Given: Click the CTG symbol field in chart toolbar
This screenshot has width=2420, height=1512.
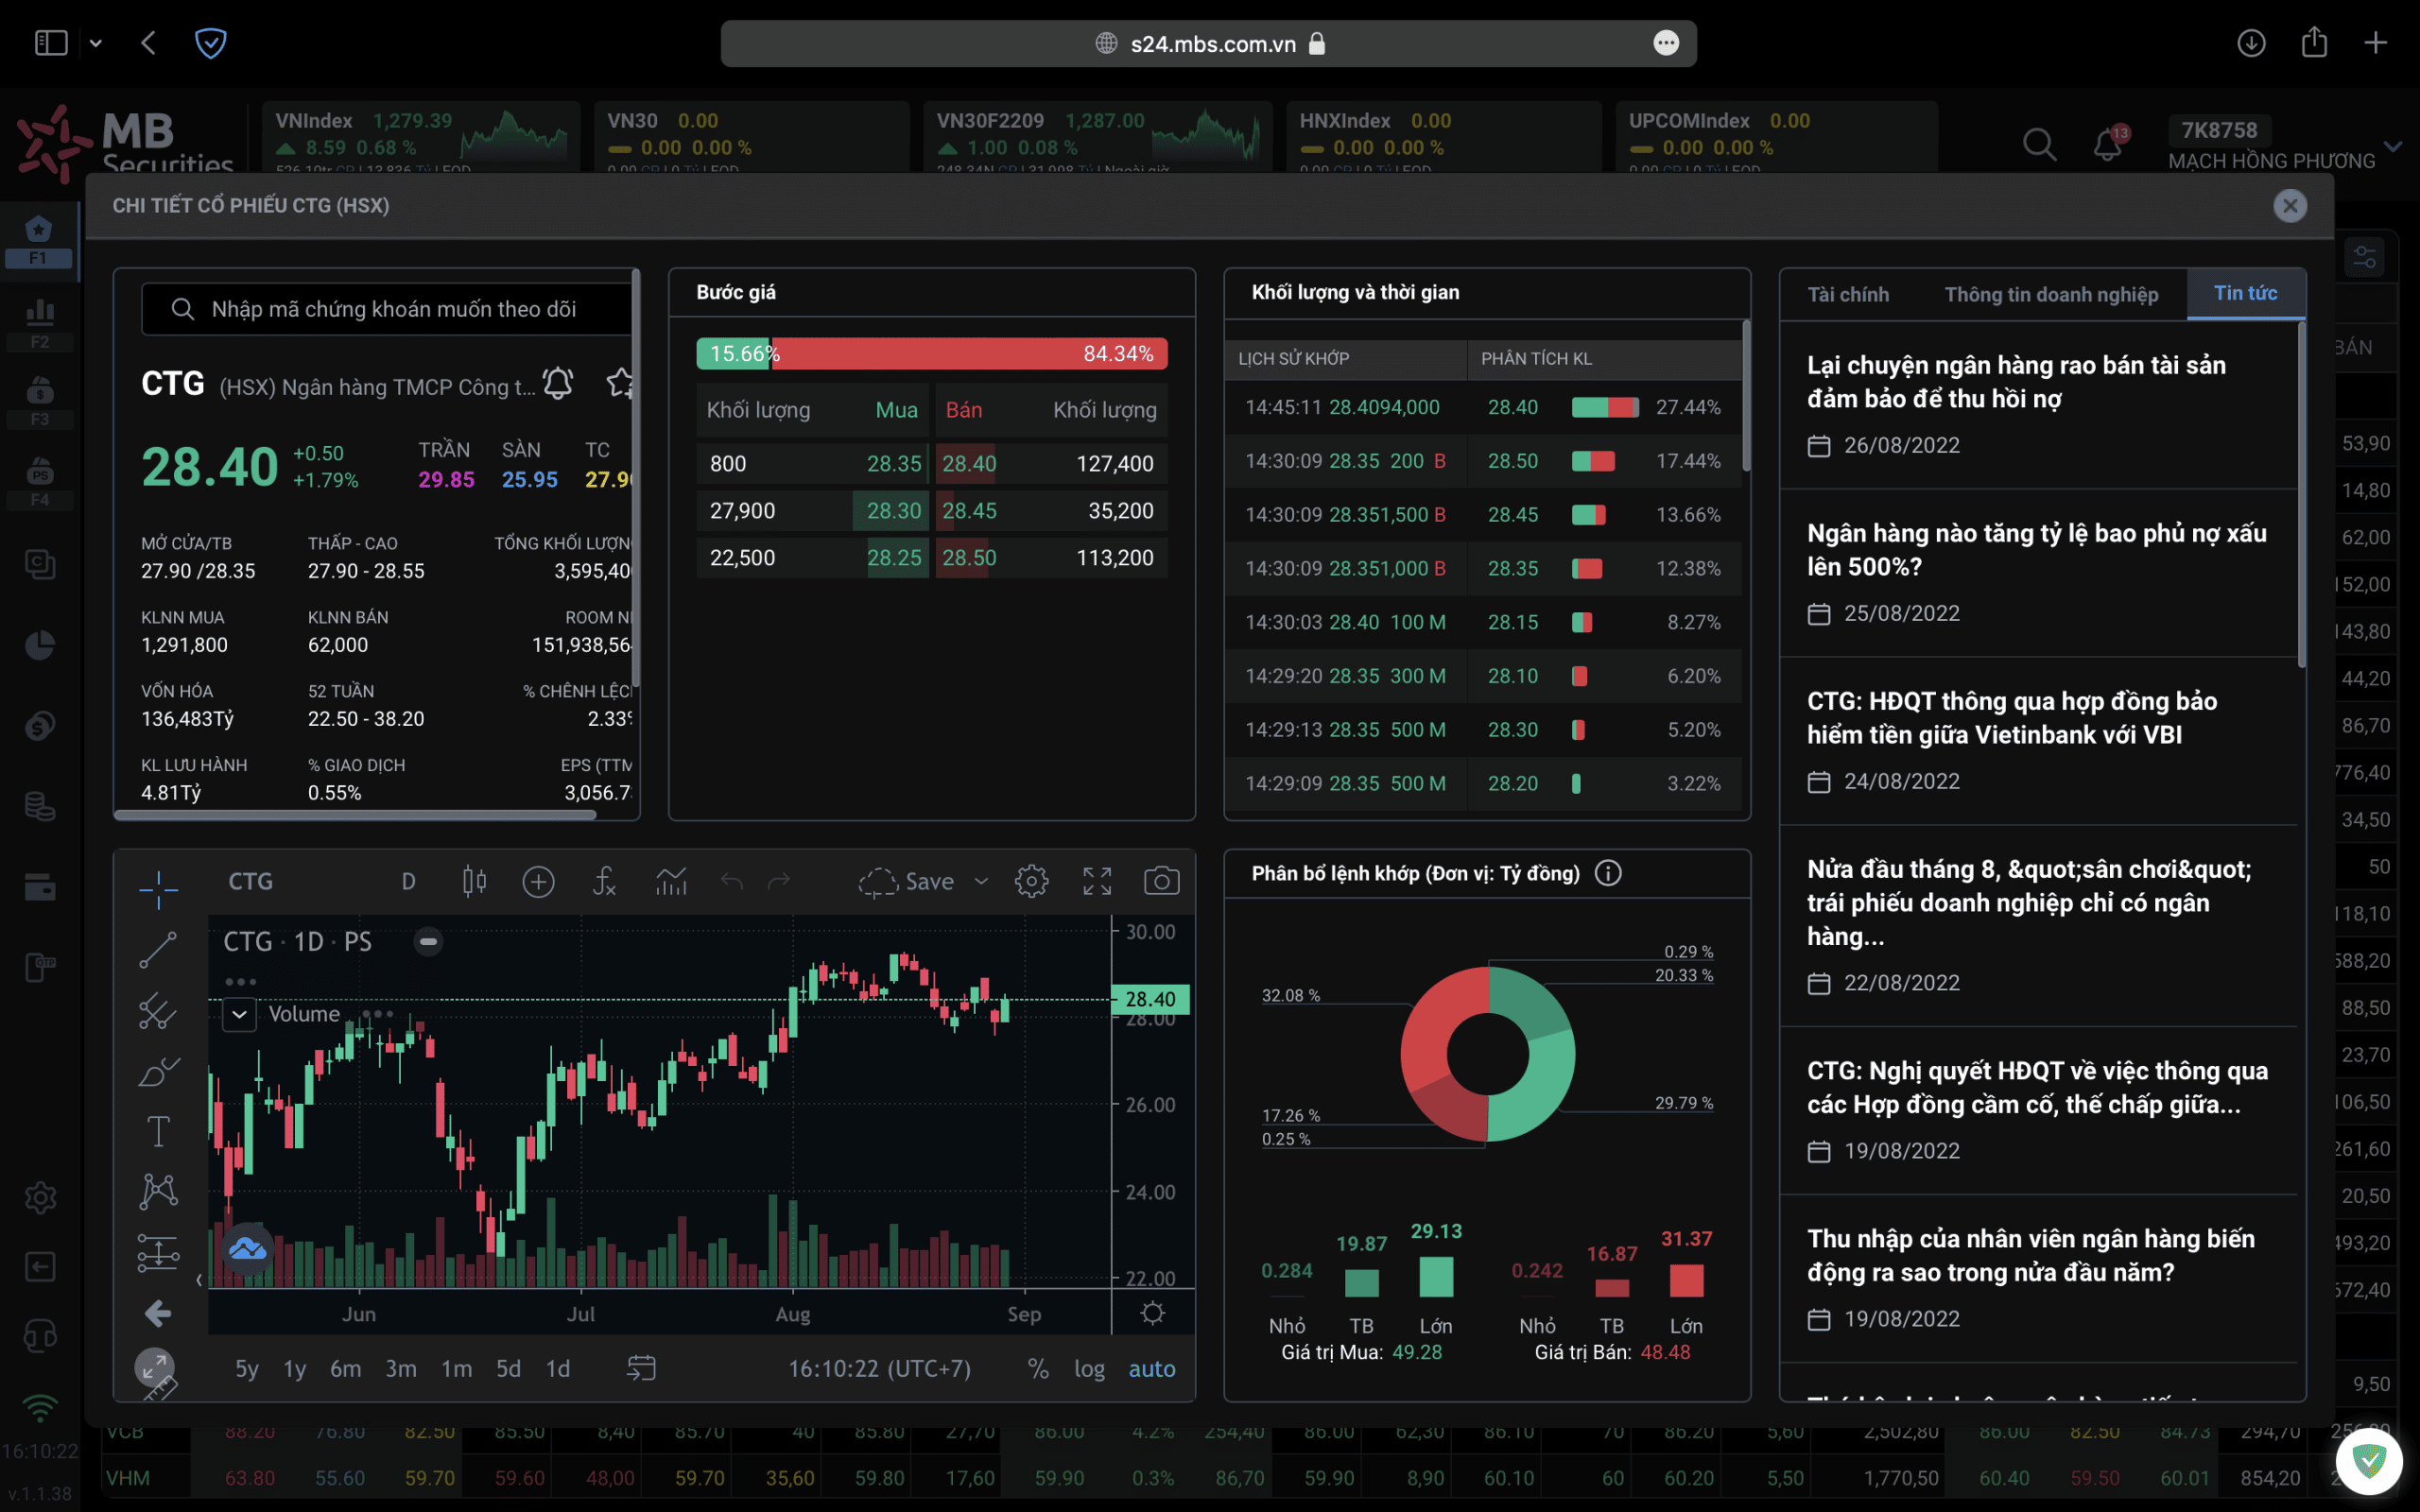Looking at the screenshot, I should (x=251, y=881).
